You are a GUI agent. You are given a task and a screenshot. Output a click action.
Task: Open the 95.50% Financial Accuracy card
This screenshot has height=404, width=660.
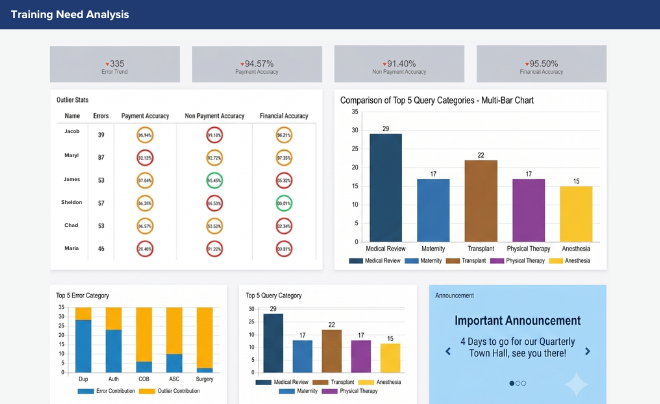[x=541, y=64]
